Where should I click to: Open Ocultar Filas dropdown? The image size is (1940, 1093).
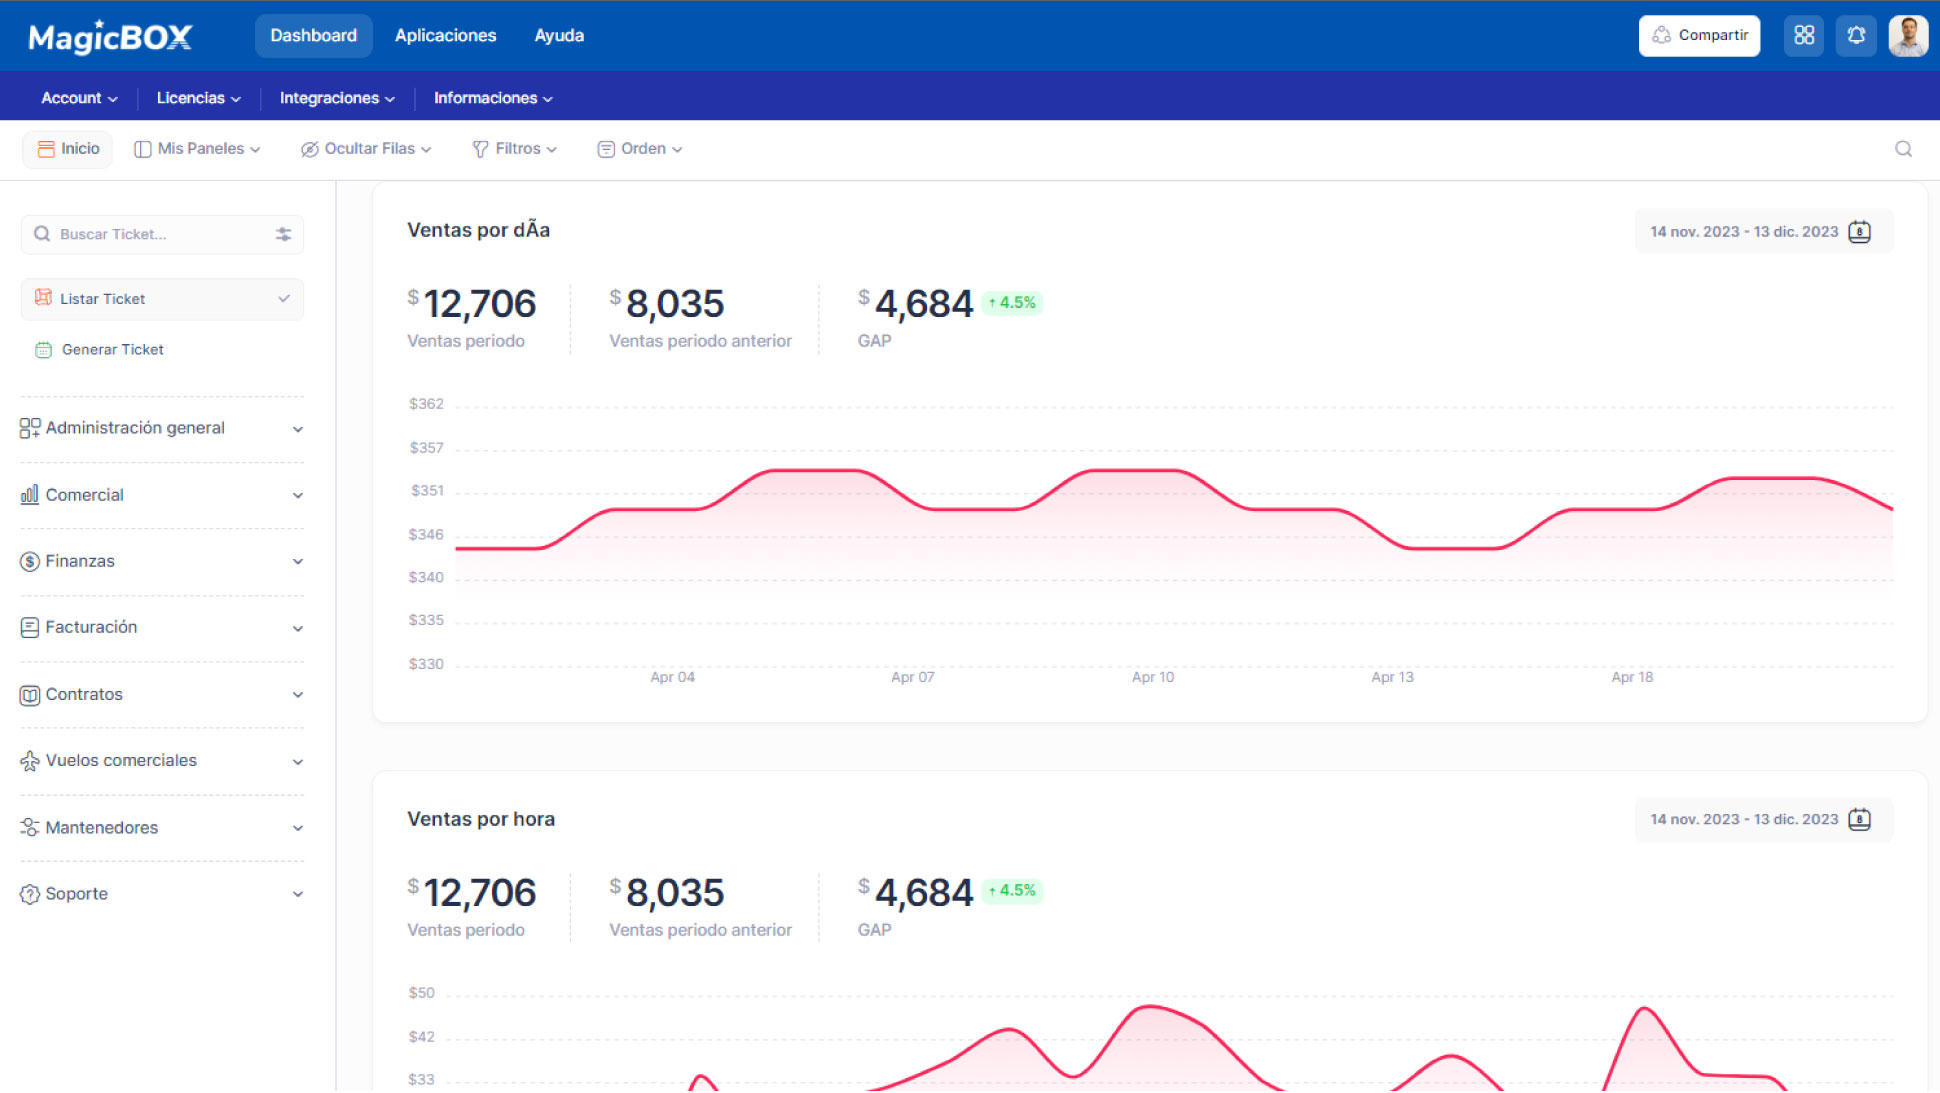366,149
